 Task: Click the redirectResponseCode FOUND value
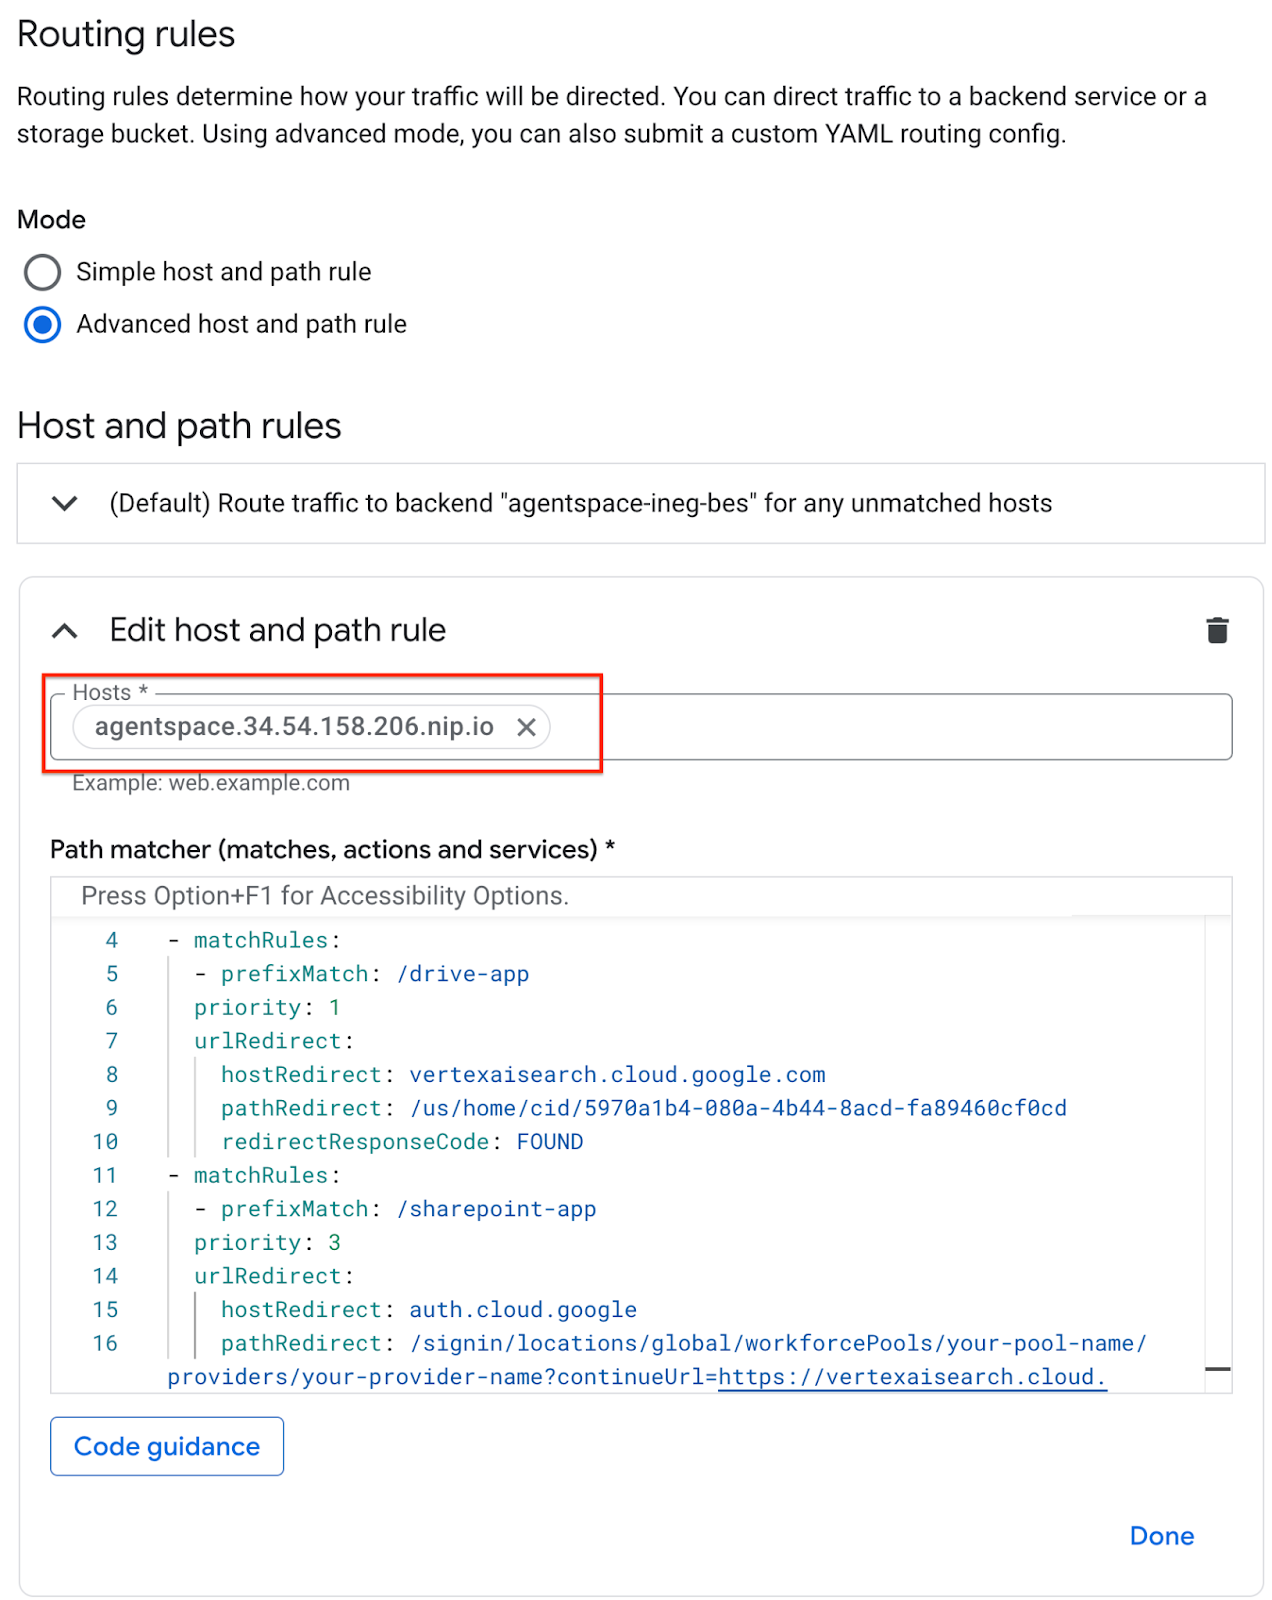(x=549, y=1142)
